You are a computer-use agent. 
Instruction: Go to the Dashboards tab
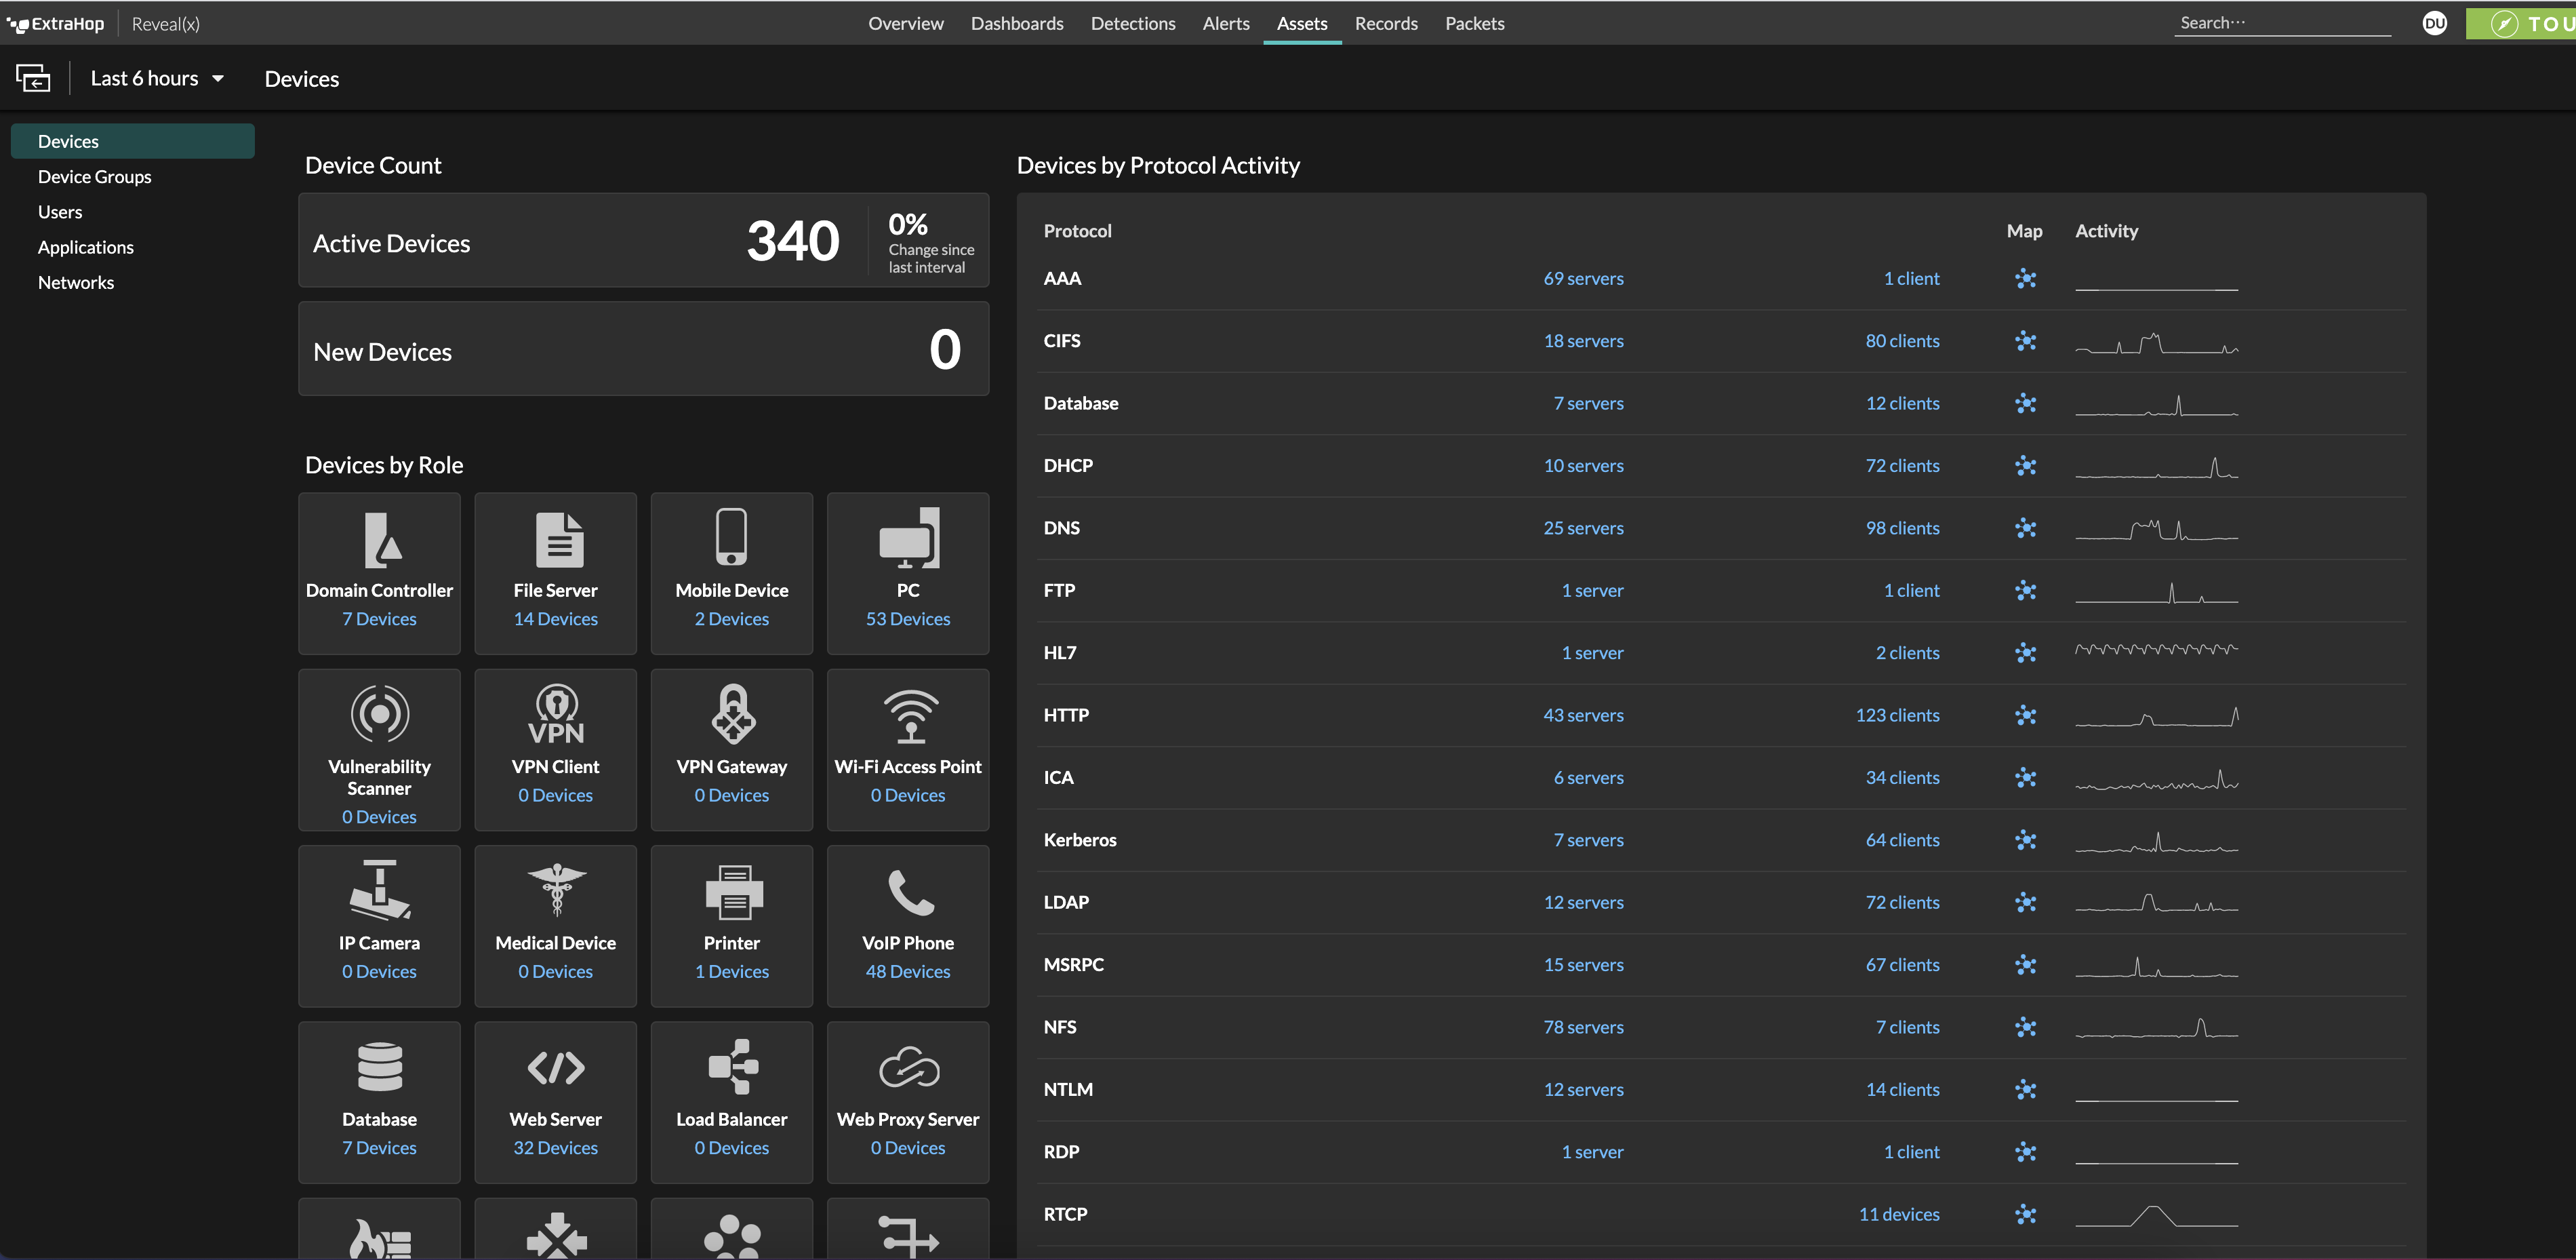pyautogui.click(x=1017, y=23)
